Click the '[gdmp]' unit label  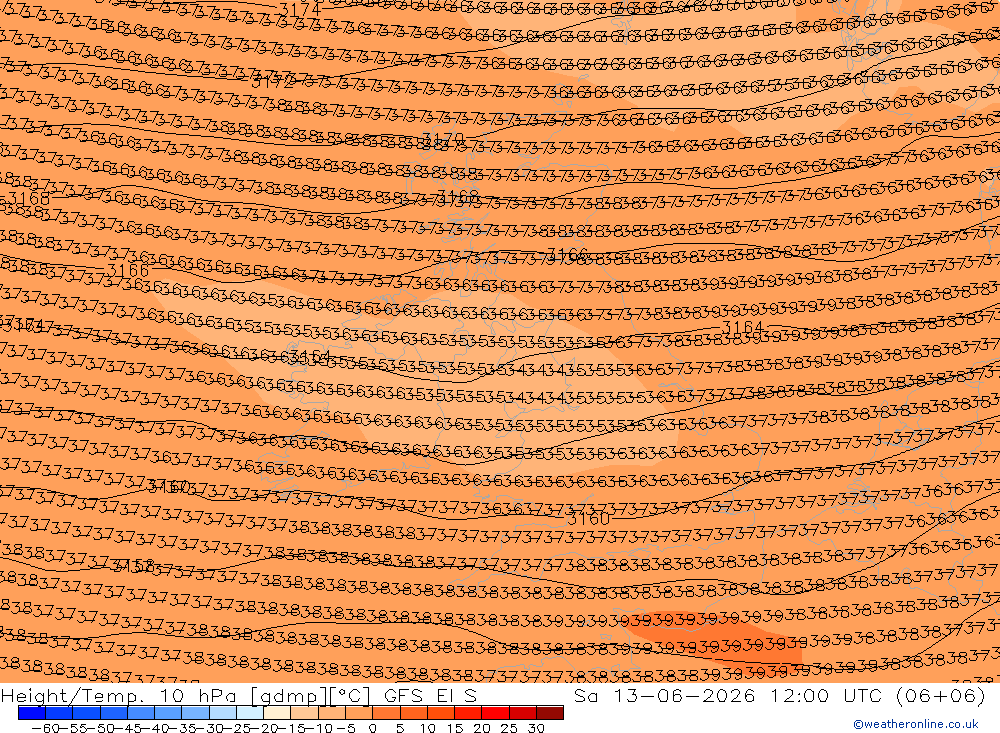pos(290,696)
